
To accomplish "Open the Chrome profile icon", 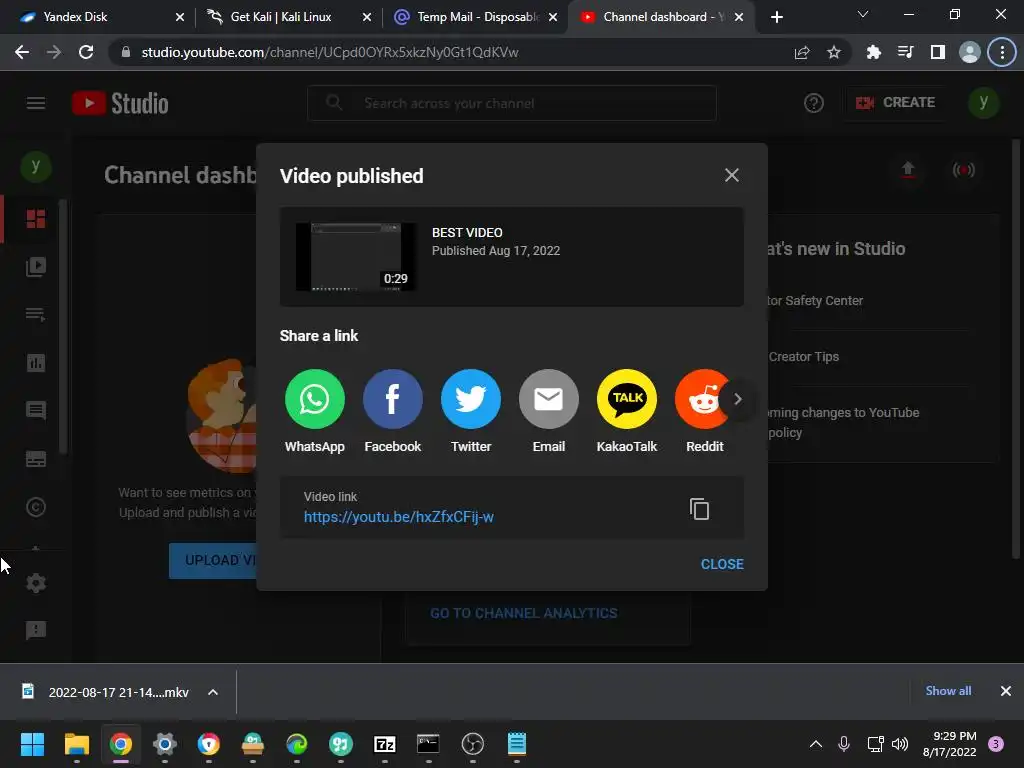I will (970, 52).
